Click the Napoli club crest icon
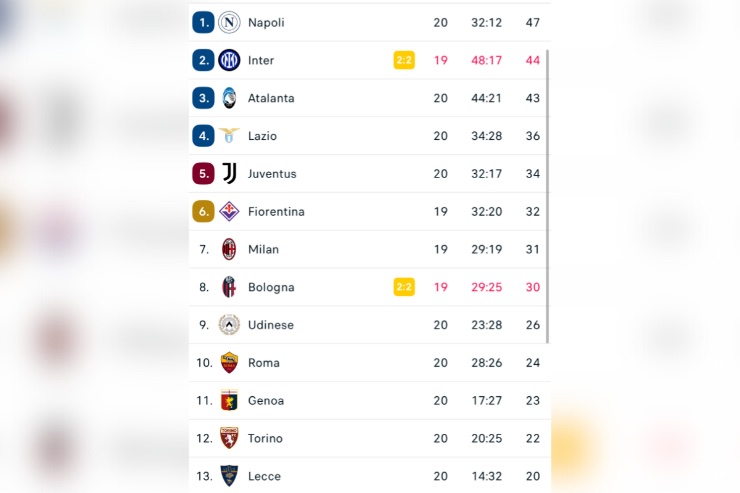This screenshot has height=493, width=740. pos(230,22)
